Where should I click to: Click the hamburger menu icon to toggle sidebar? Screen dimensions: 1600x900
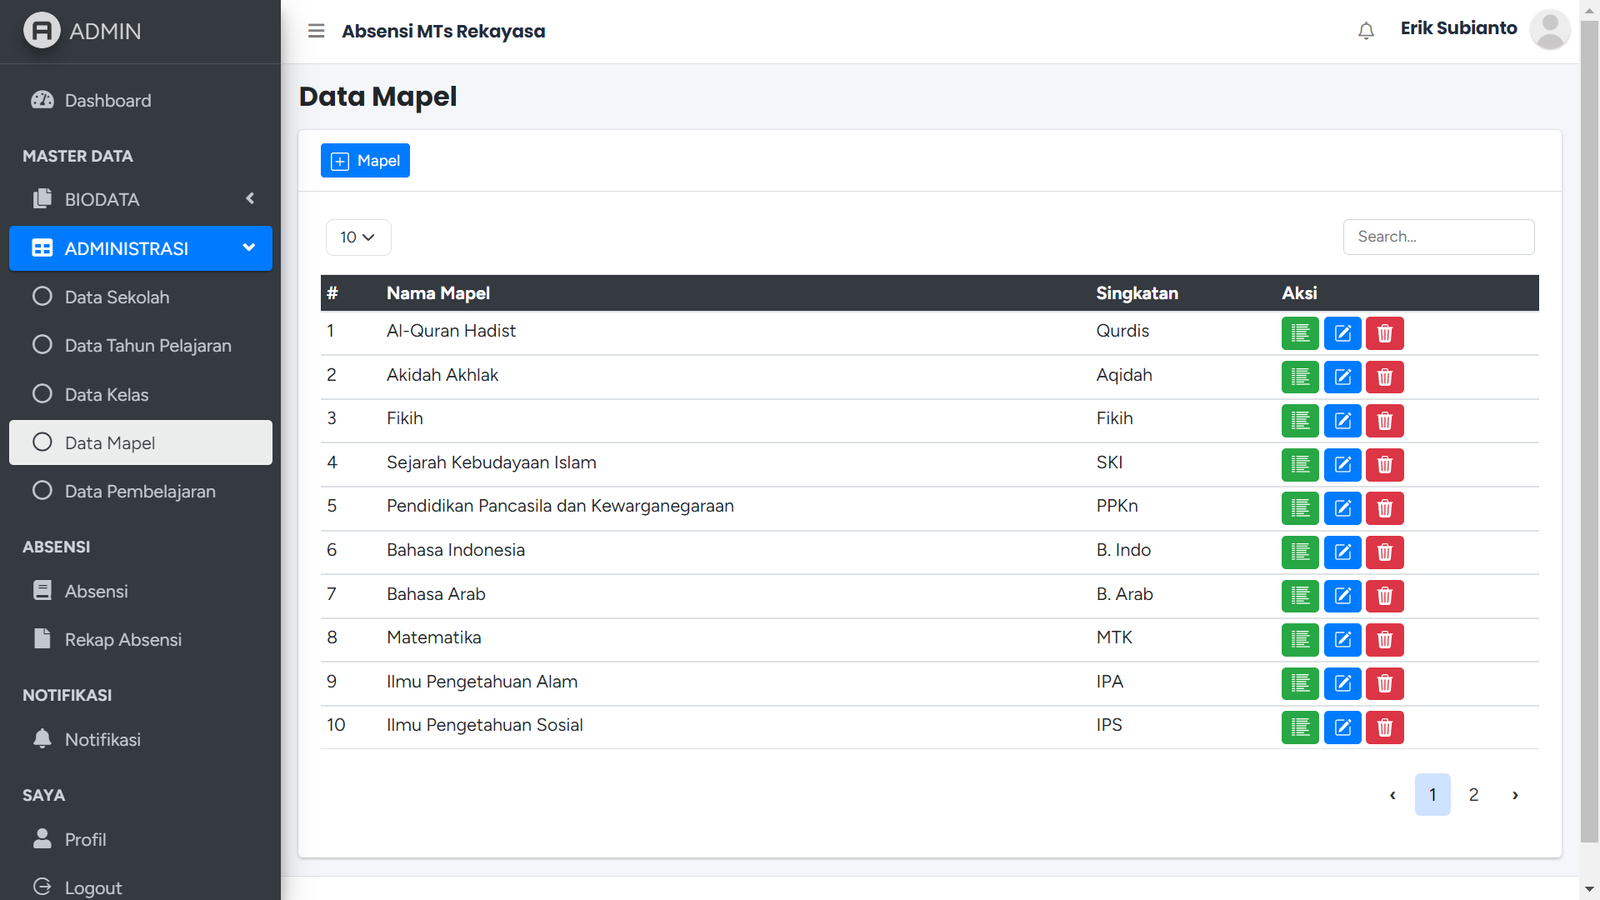click(316, 31)
